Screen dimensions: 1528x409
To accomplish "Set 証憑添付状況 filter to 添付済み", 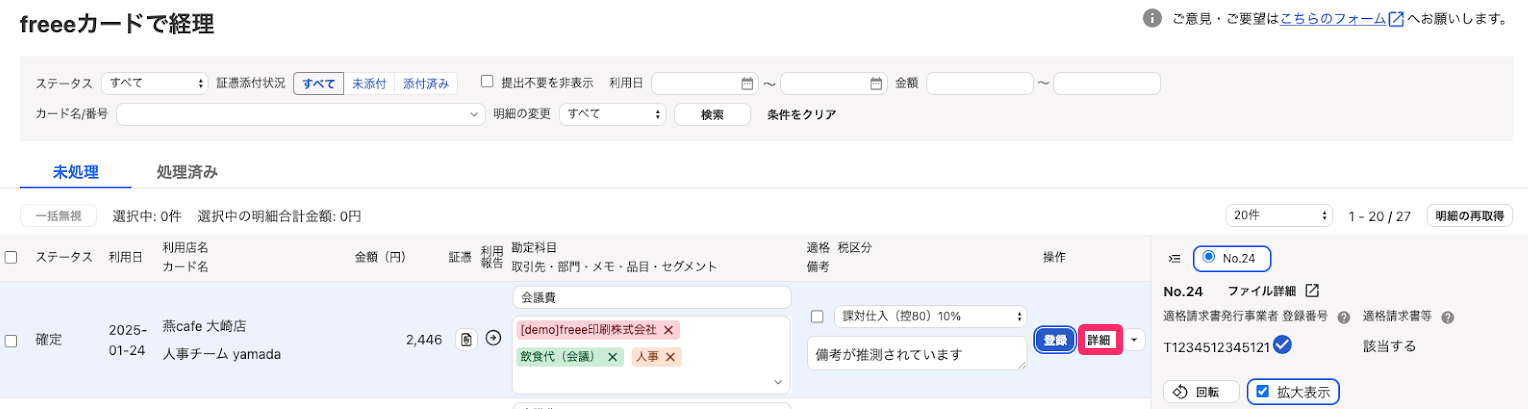I will (x=426, y=84).
